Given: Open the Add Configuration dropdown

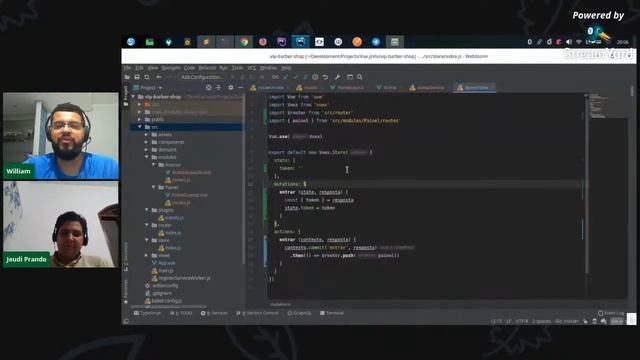Looking at the screenshot, I should tap(202, 77).
